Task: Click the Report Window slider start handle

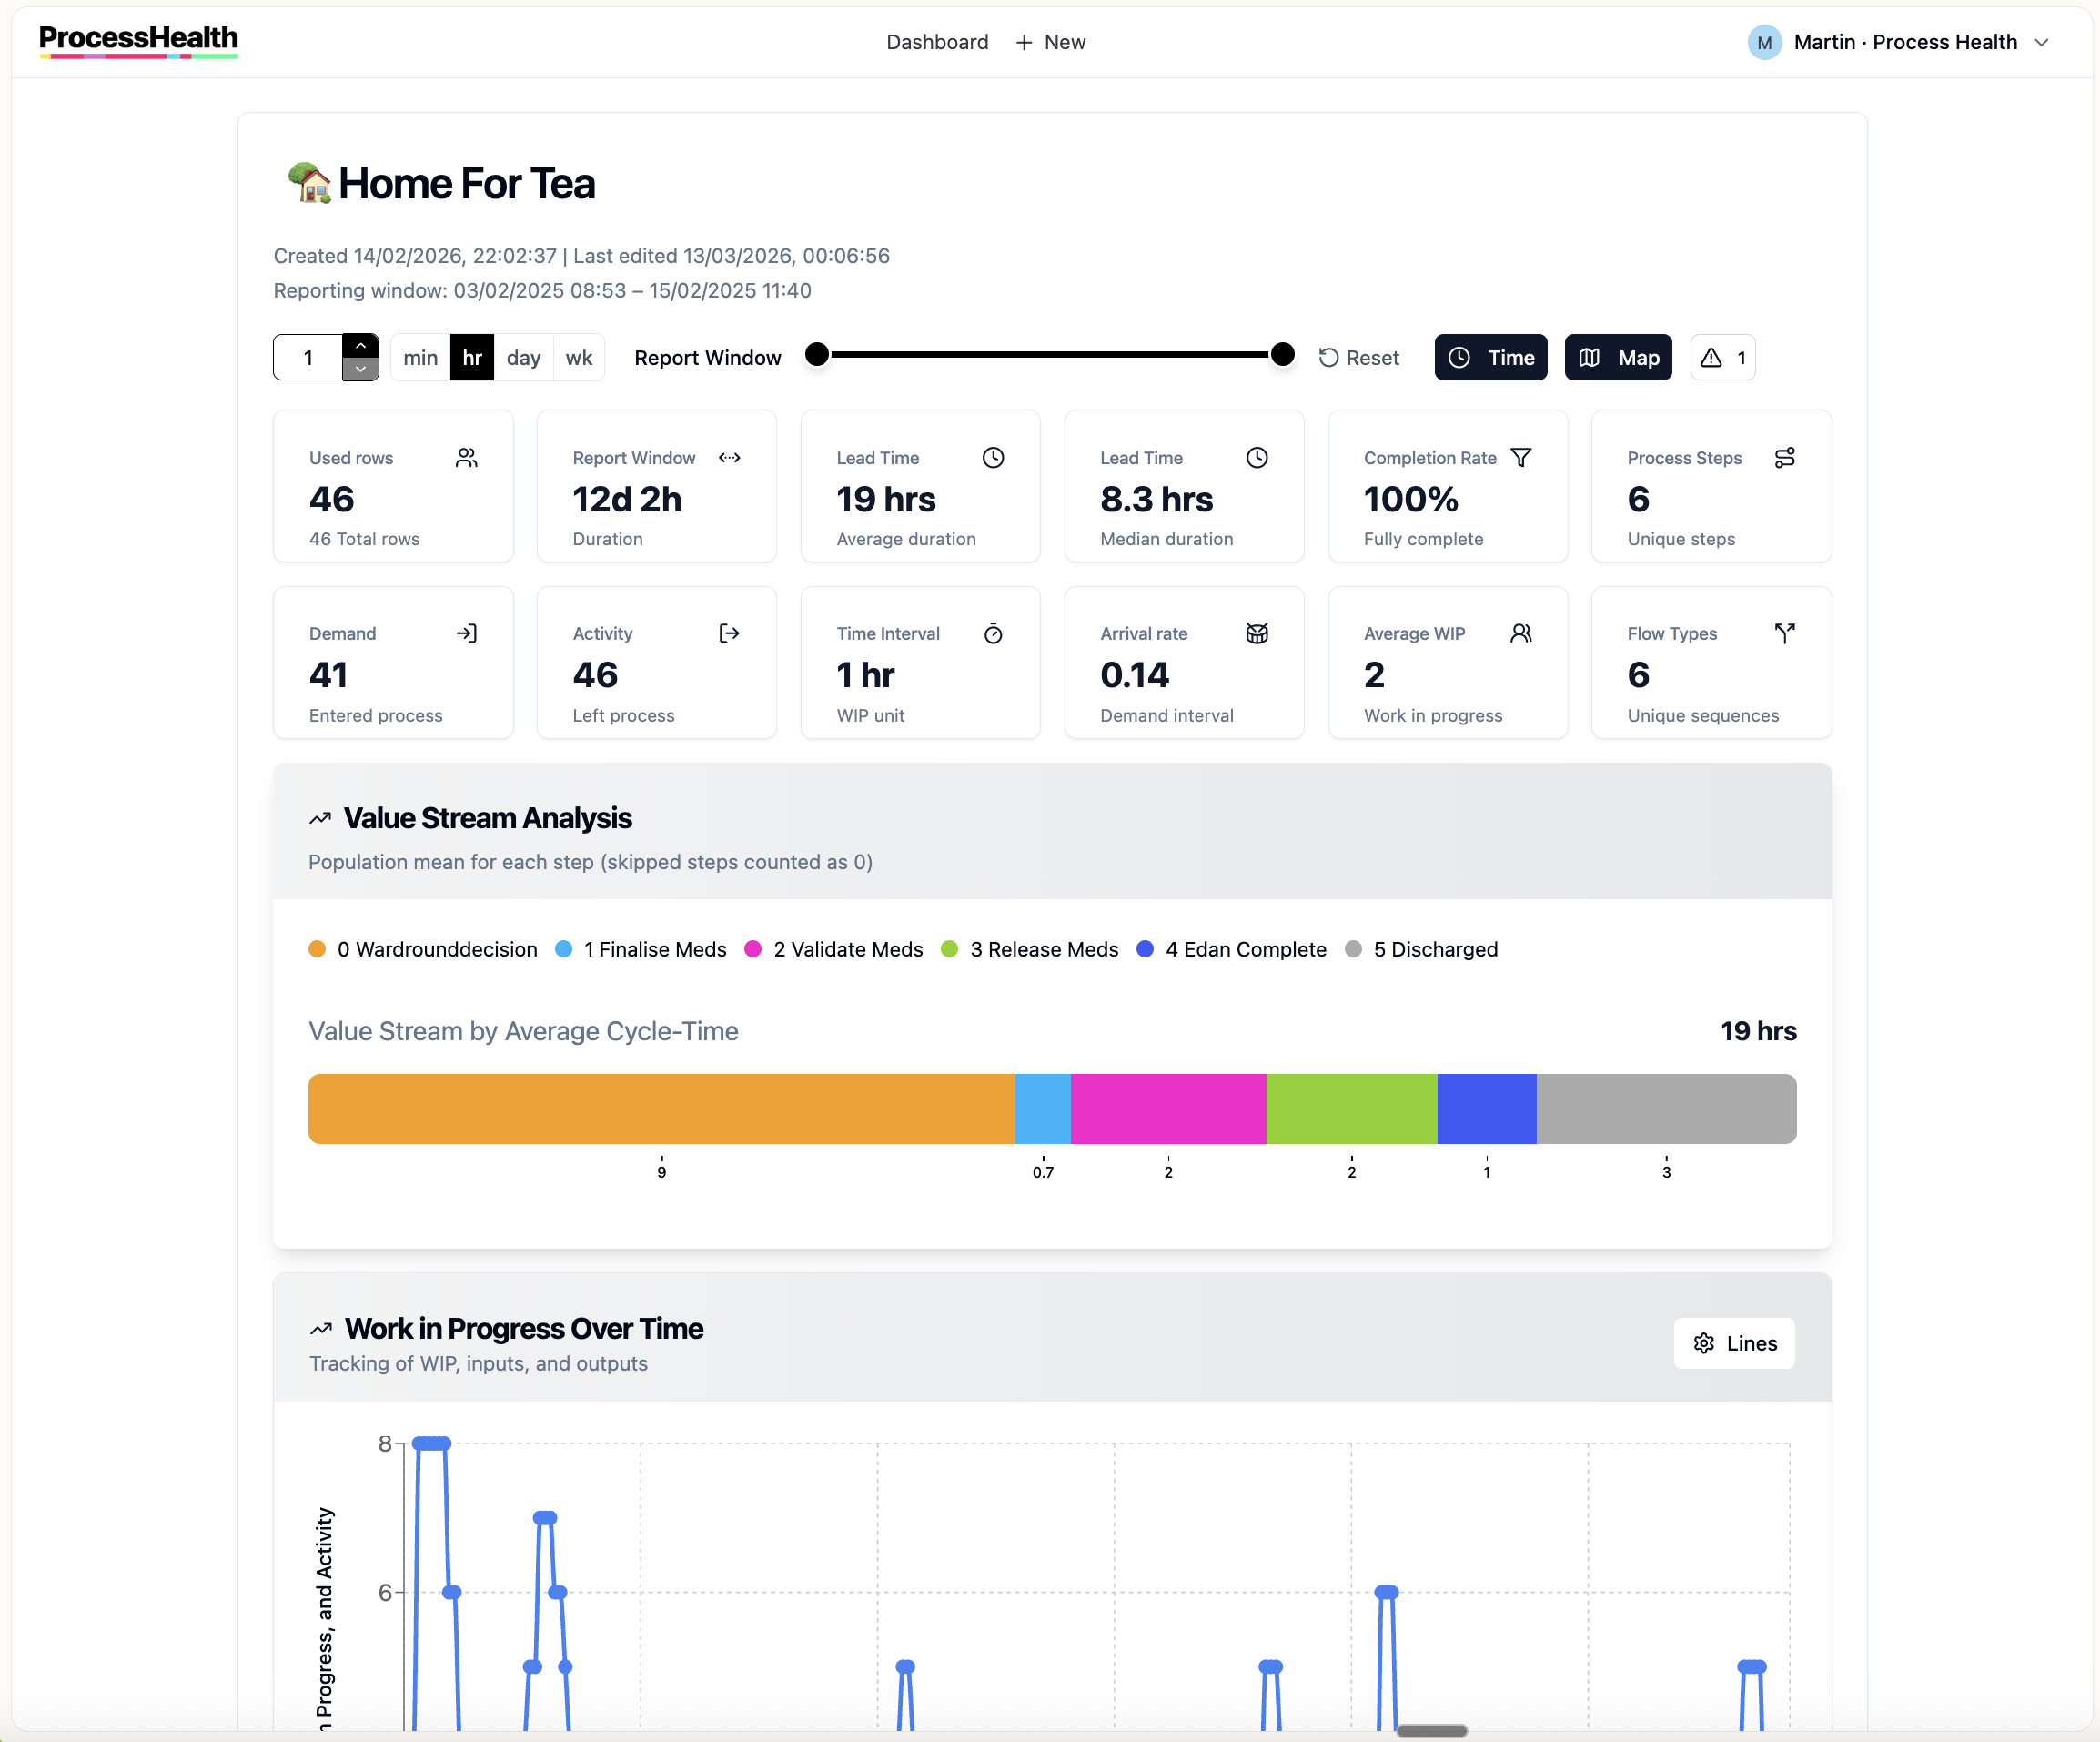Action: (x=817, y=354)
